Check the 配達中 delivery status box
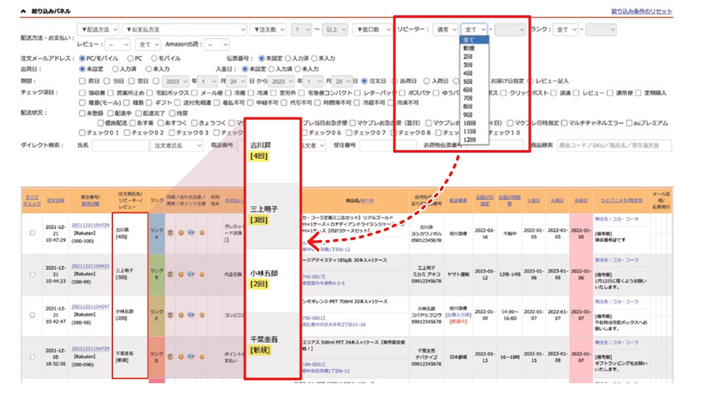The image size is (704, 399). coord(110,113)
